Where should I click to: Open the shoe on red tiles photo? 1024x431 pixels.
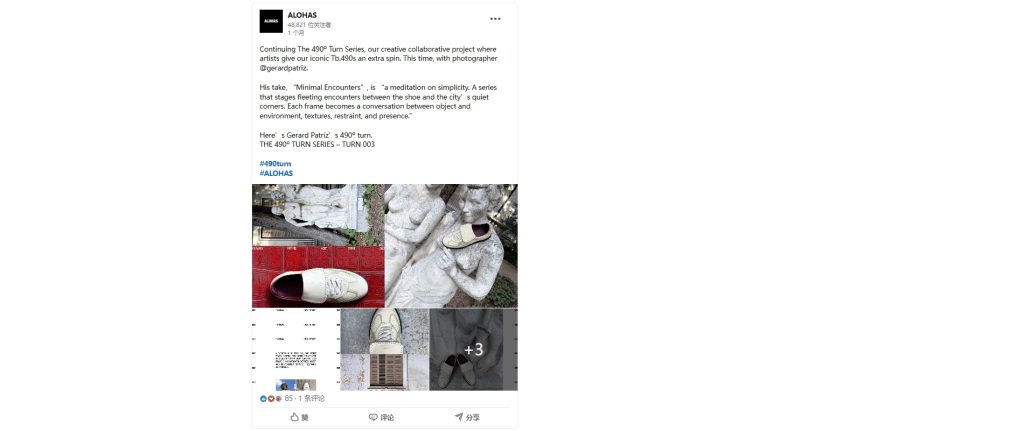pos(318,277)
